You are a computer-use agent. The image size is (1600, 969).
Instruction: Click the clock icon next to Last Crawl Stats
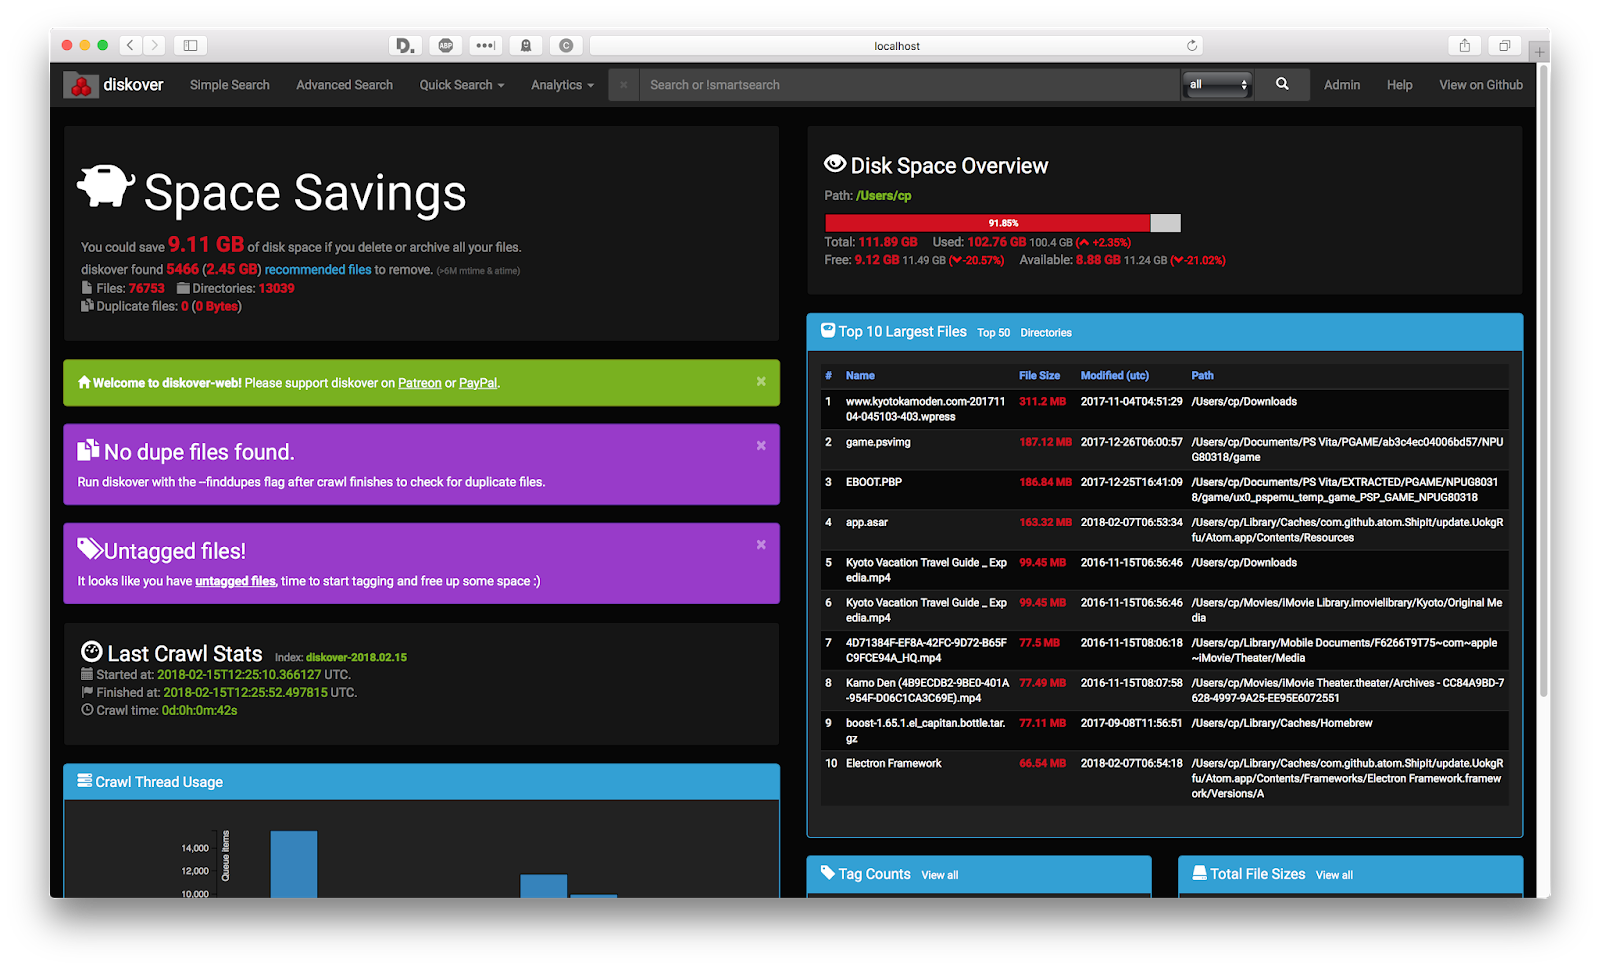pyautogui.click(x=92, y=653)
